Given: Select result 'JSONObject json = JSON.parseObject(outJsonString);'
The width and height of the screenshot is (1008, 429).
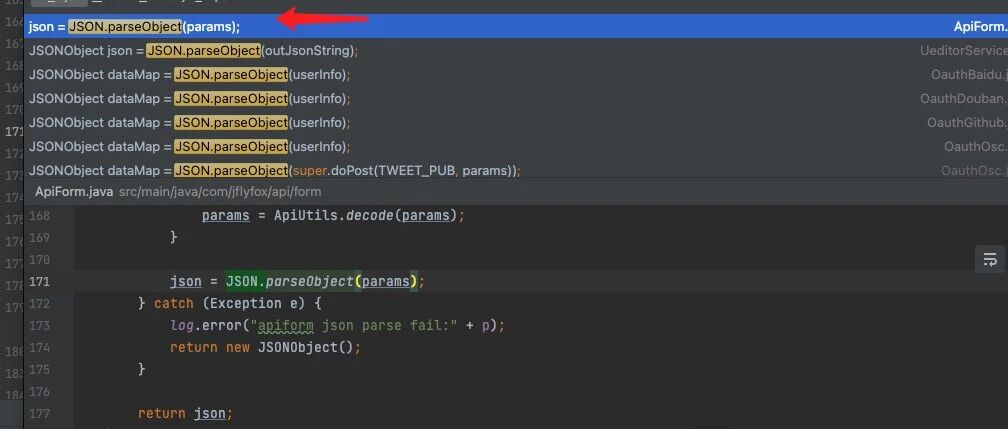Looking at the screenshot, I should click(x=516, y=50).
